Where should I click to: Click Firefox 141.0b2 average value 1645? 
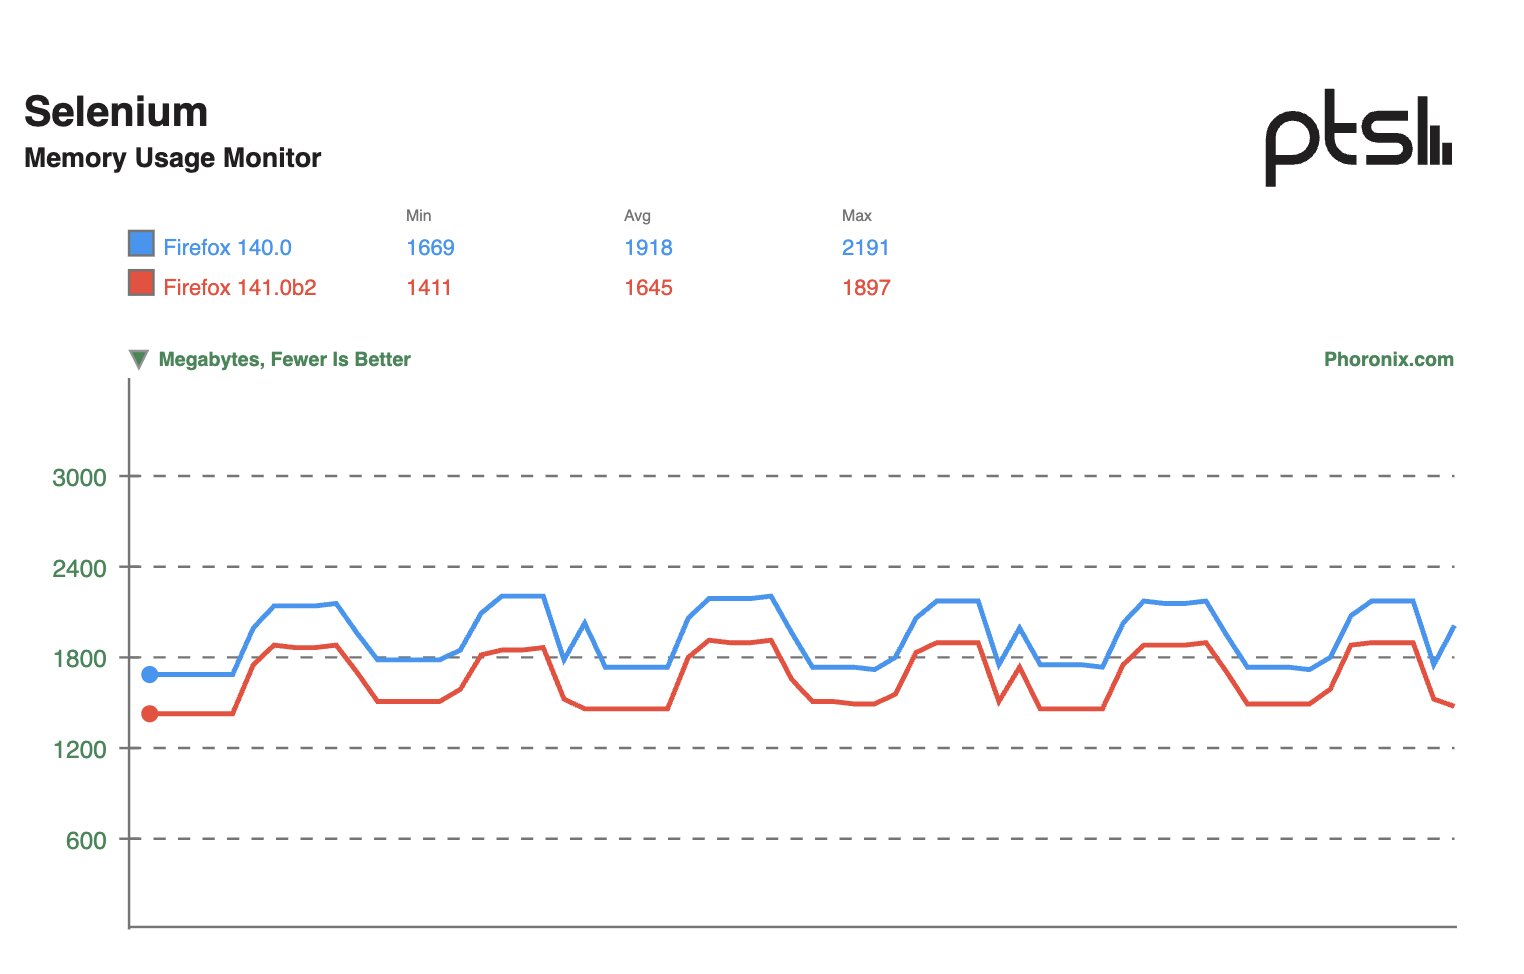pos(648,287)
